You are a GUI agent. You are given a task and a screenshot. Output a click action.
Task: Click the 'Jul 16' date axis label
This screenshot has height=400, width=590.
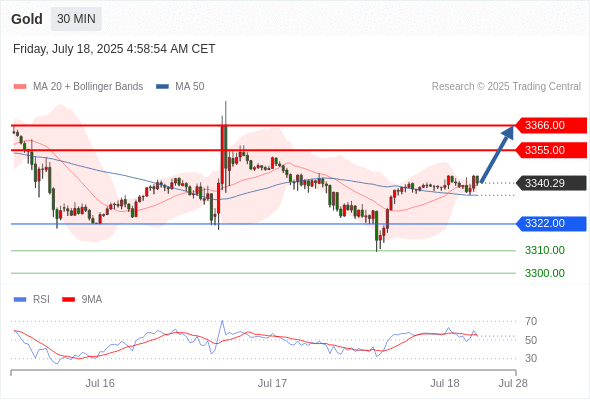[x=100, y=383]
